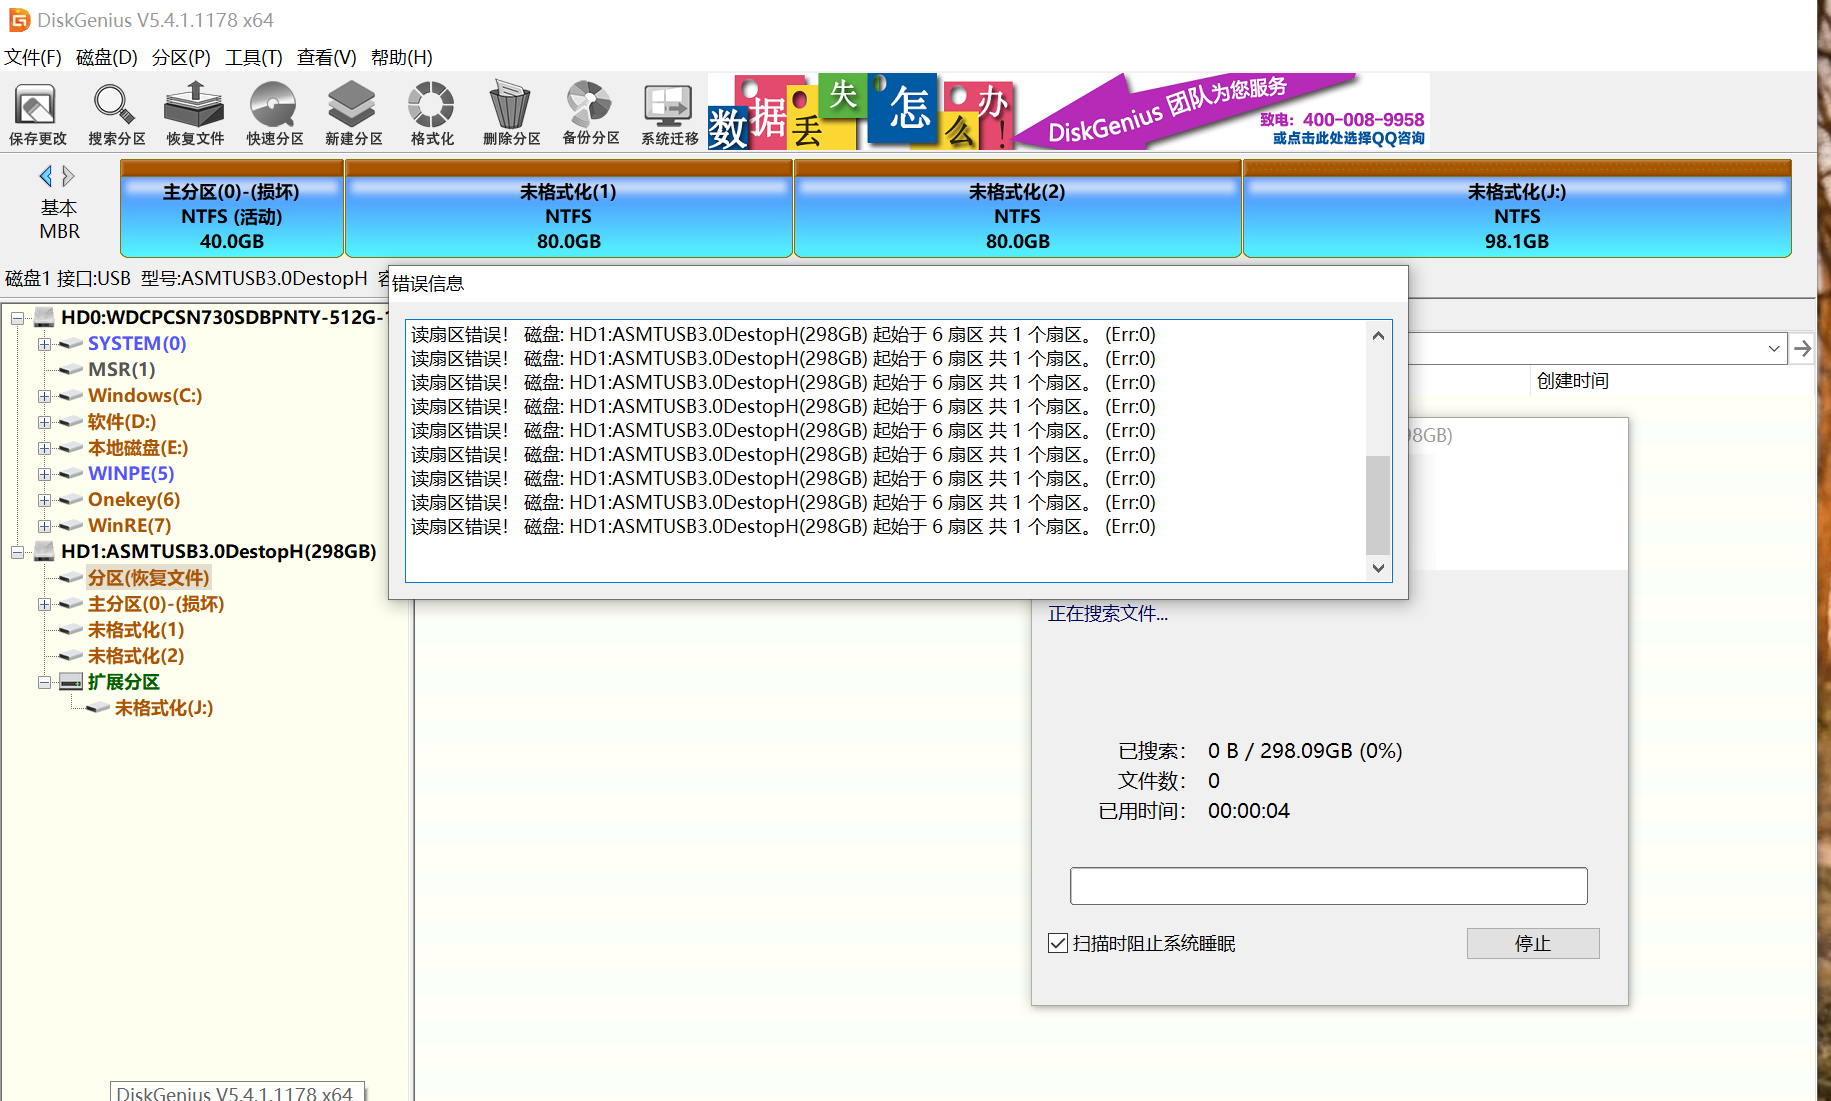Click the data-loss help banner ad
Viewport: 1831px width, 1101px height.
coord(861,112)
